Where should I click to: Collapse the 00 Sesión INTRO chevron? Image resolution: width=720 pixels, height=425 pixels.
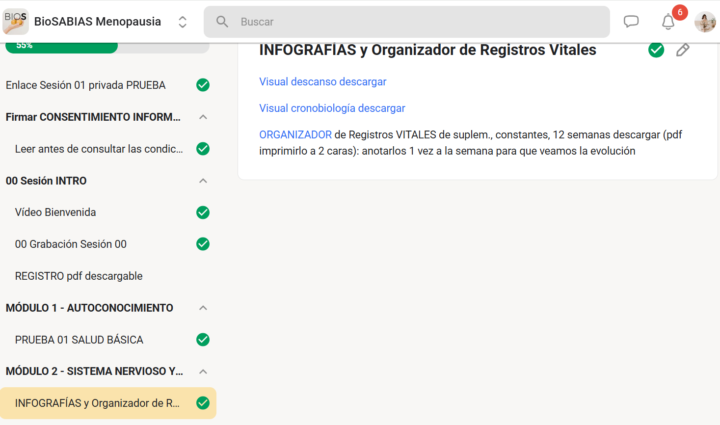point(203,181)
